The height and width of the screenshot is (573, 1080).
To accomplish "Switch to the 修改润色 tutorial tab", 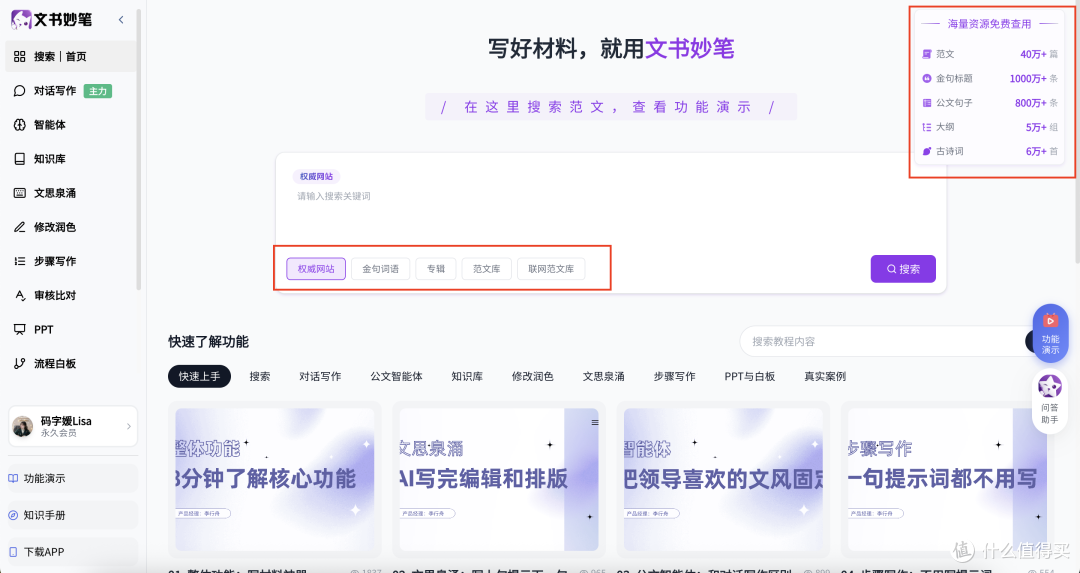I will point(532,377).
